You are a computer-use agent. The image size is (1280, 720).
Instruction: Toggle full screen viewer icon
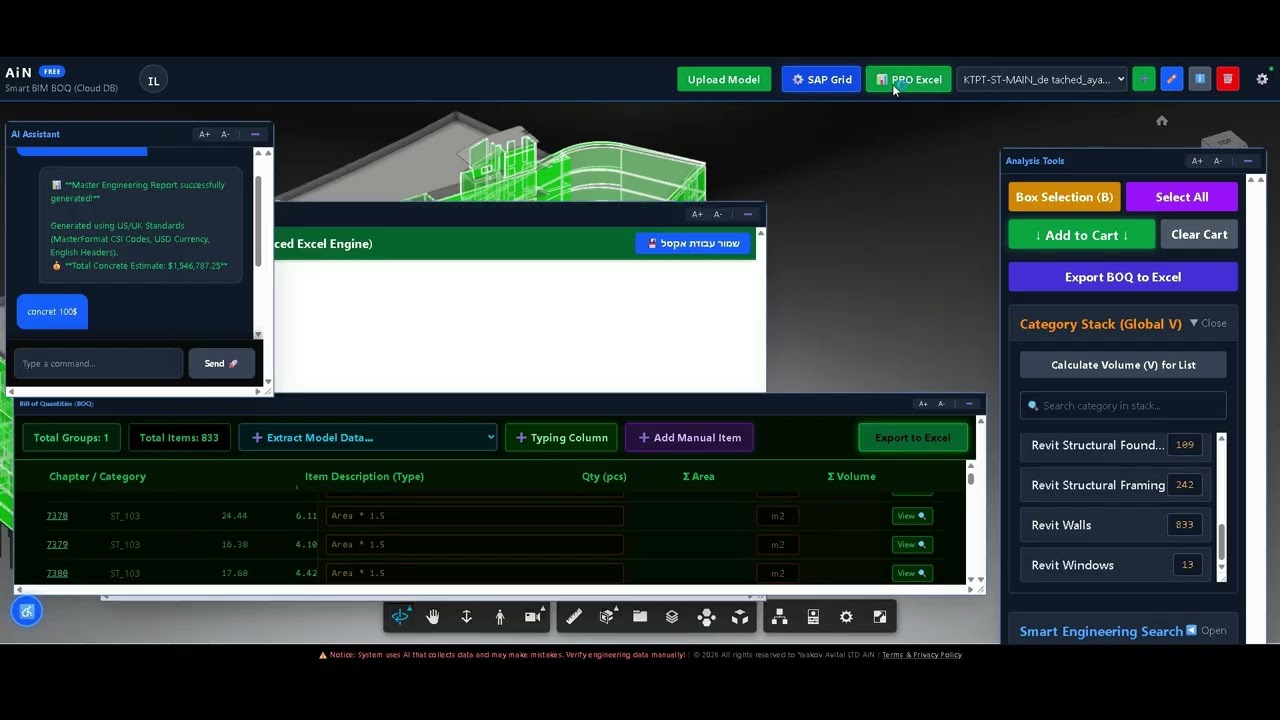coord(880,617)
